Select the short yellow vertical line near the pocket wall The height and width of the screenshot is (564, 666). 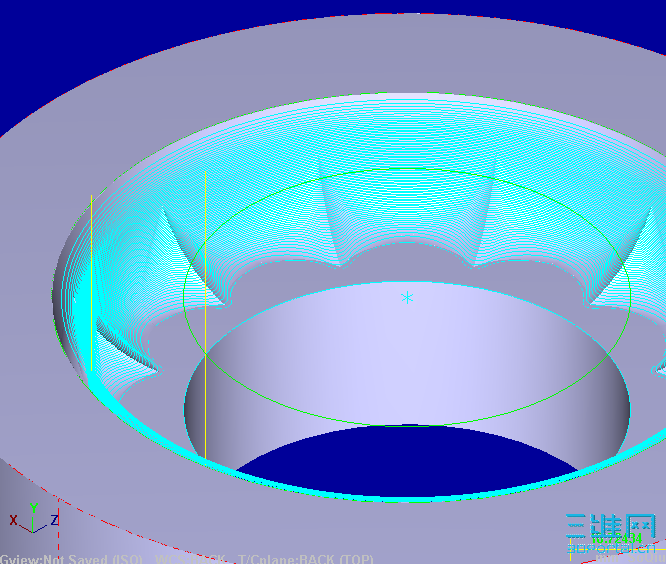(x=91, y=283)
